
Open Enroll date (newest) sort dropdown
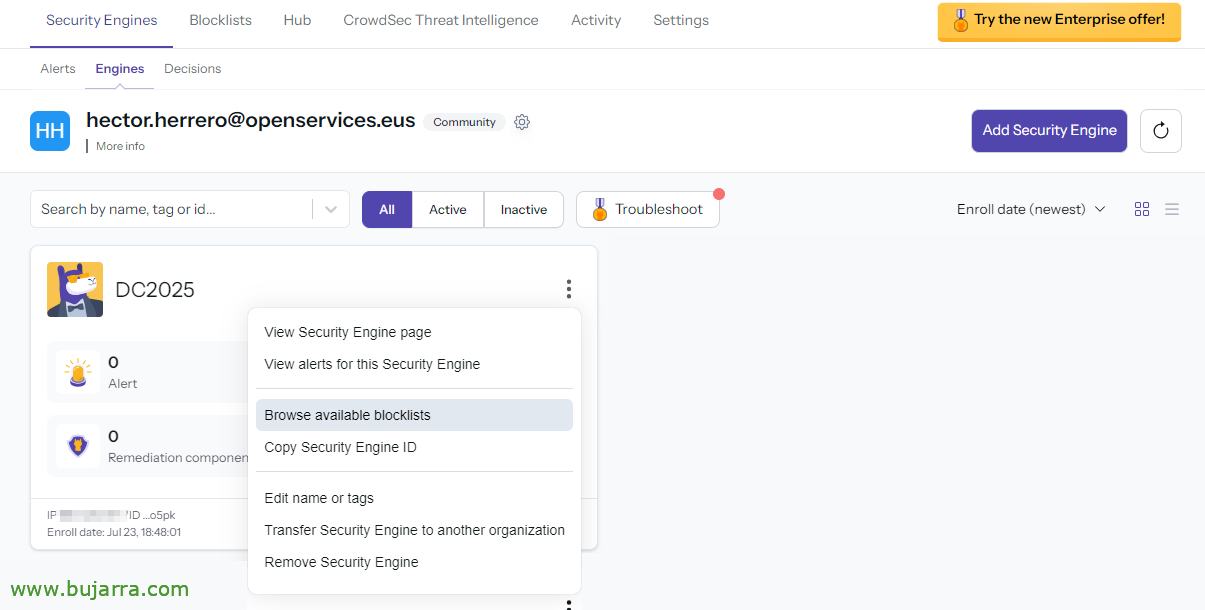click(1031, 209)
